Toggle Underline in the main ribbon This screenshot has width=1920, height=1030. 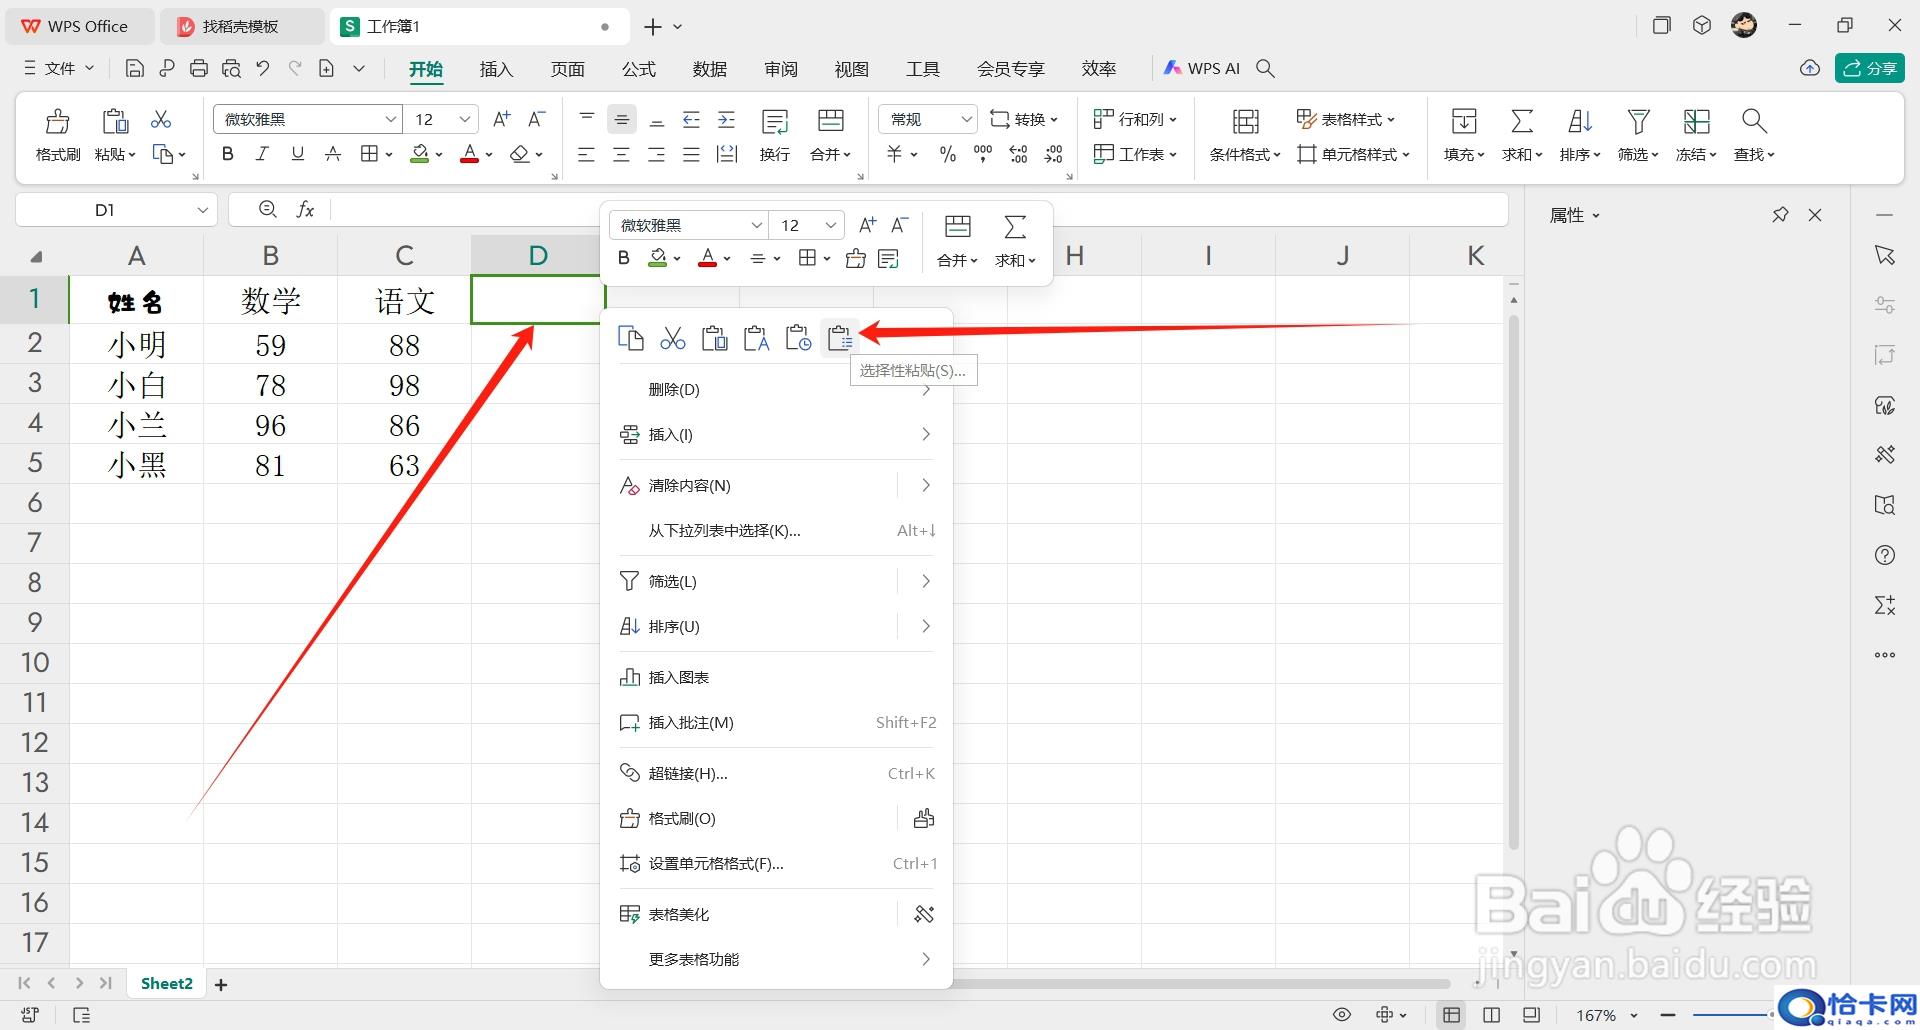click(297, 154)
